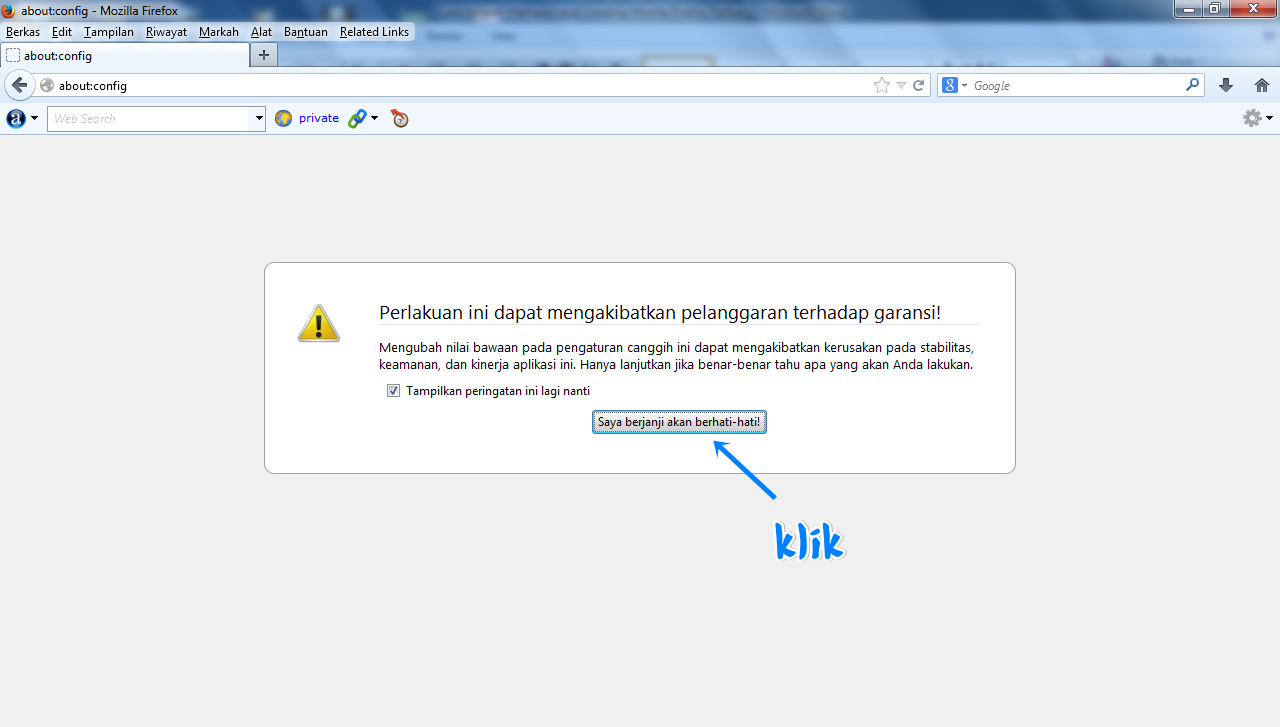Click the about:config tab page icon
Screen dimensions: 1280x727
click(x=13, y=55)
